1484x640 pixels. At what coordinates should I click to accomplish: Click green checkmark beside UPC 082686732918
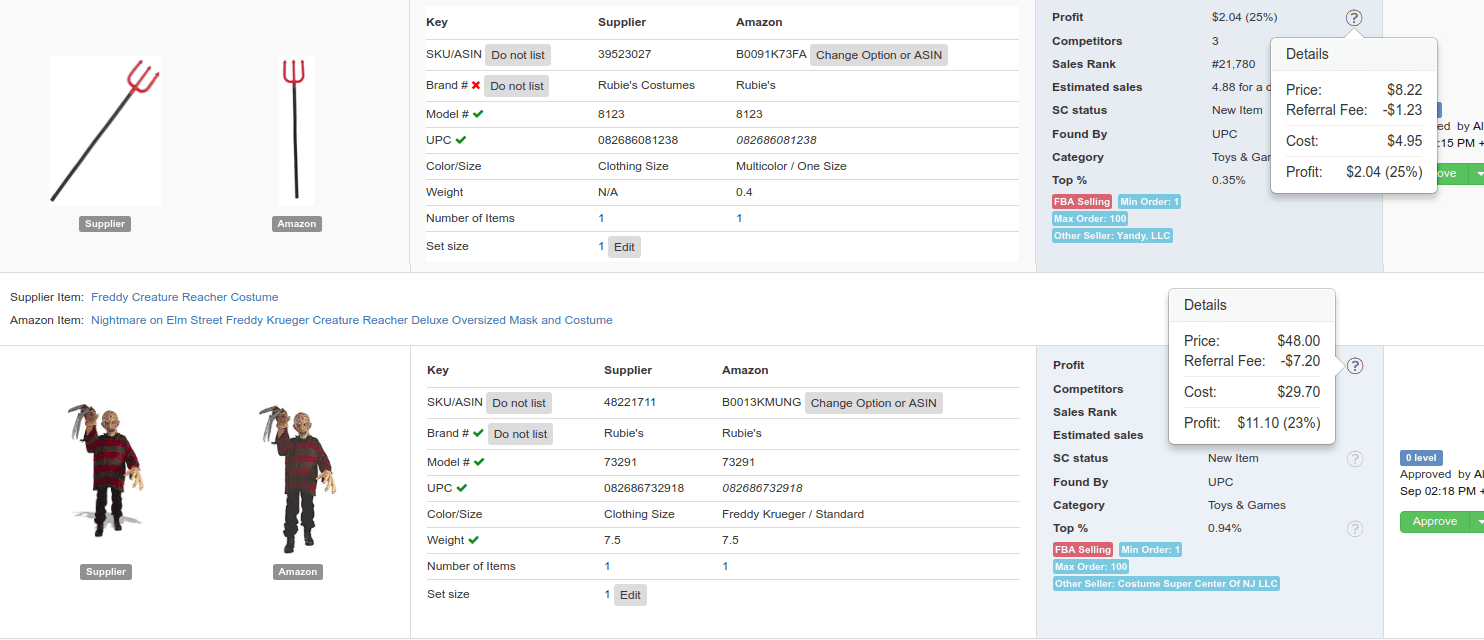pyautogui.click(x=461, y=488)
